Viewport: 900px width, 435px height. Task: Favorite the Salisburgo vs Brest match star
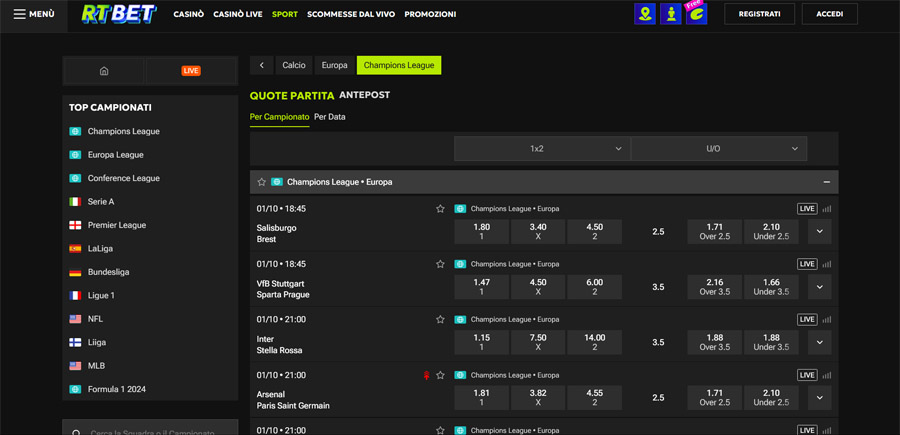(x=440, y=209)
